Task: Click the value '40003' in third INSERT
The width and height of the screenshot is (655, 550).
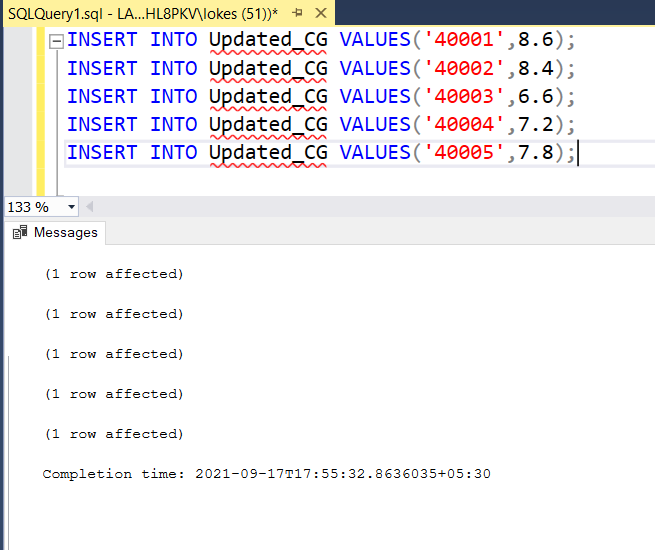Action: click(464, 96)
